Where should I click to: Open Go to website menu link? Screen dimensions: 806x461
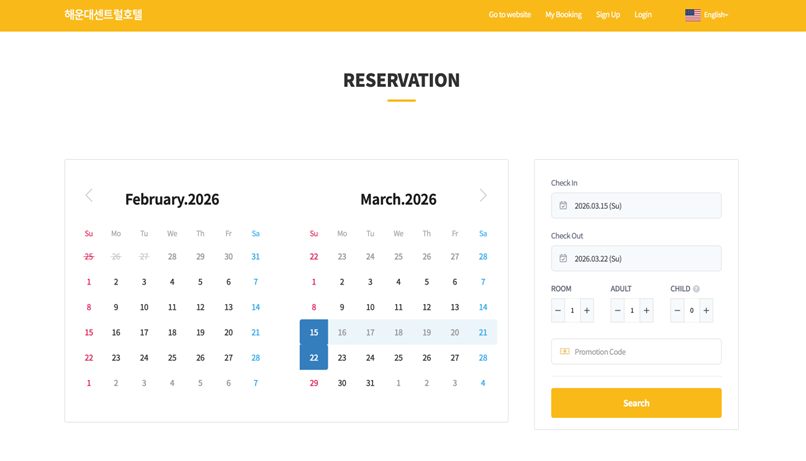tap(509, 15)
